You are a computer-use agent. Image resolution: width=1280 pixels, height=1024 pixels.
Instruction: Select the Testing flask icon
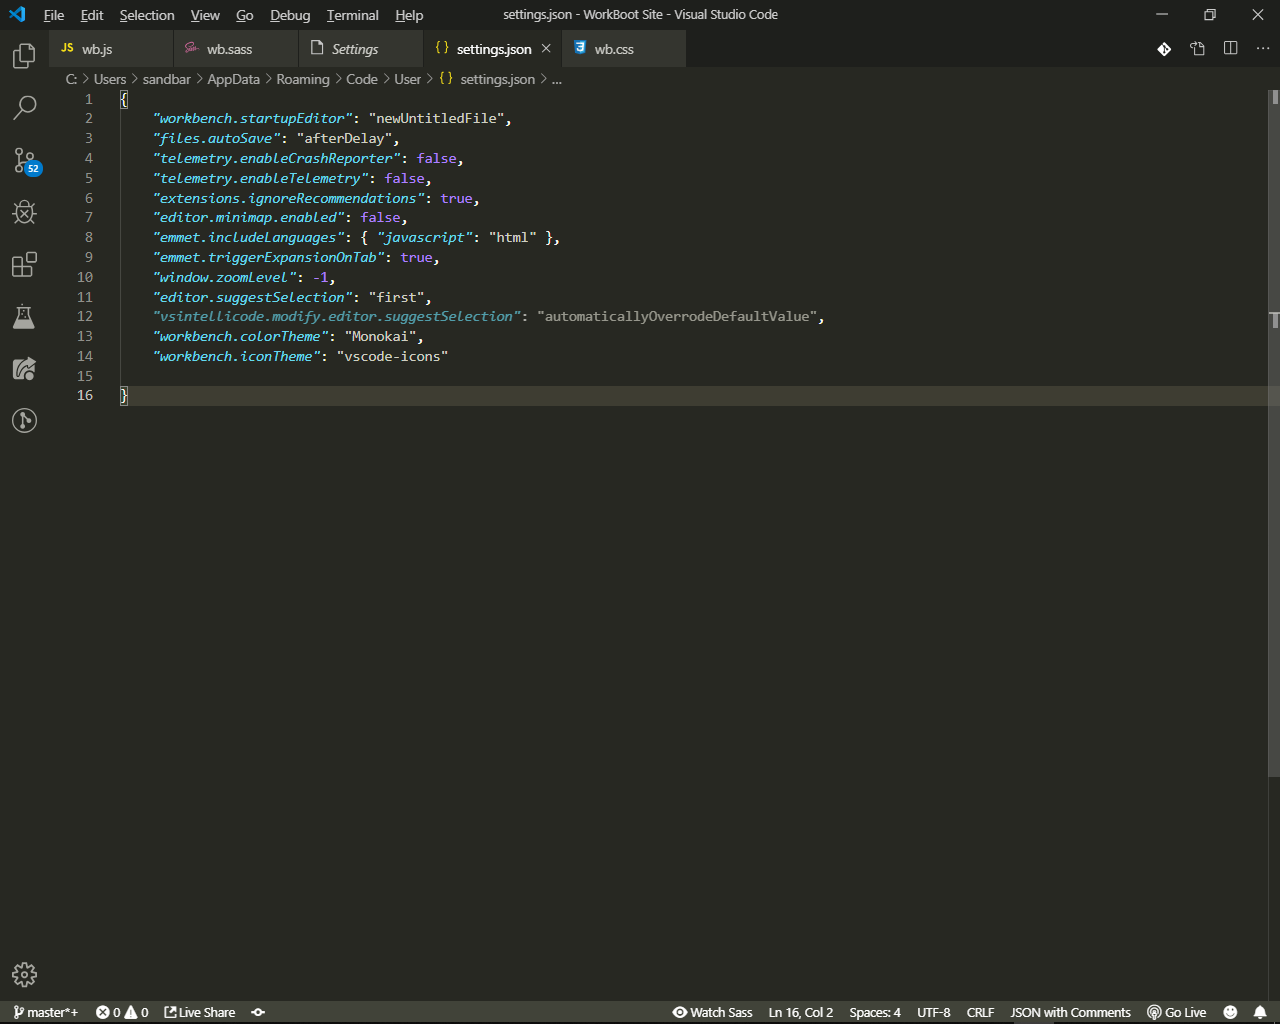click(24, 317)
